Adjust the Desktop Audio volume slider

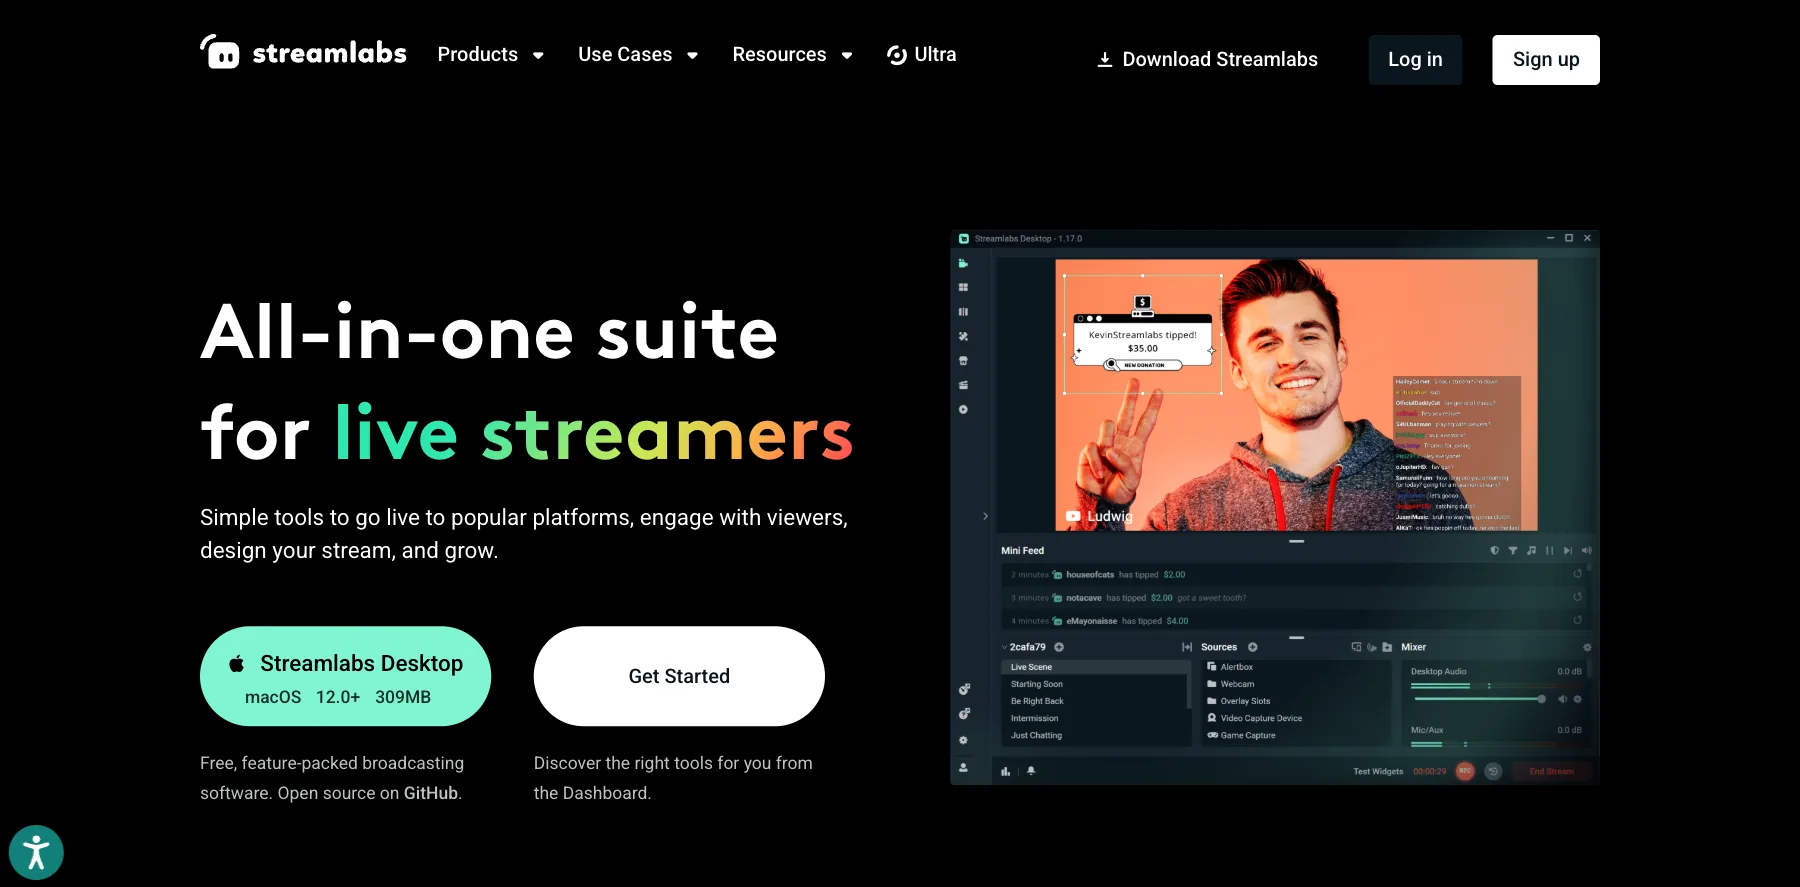1479,699
